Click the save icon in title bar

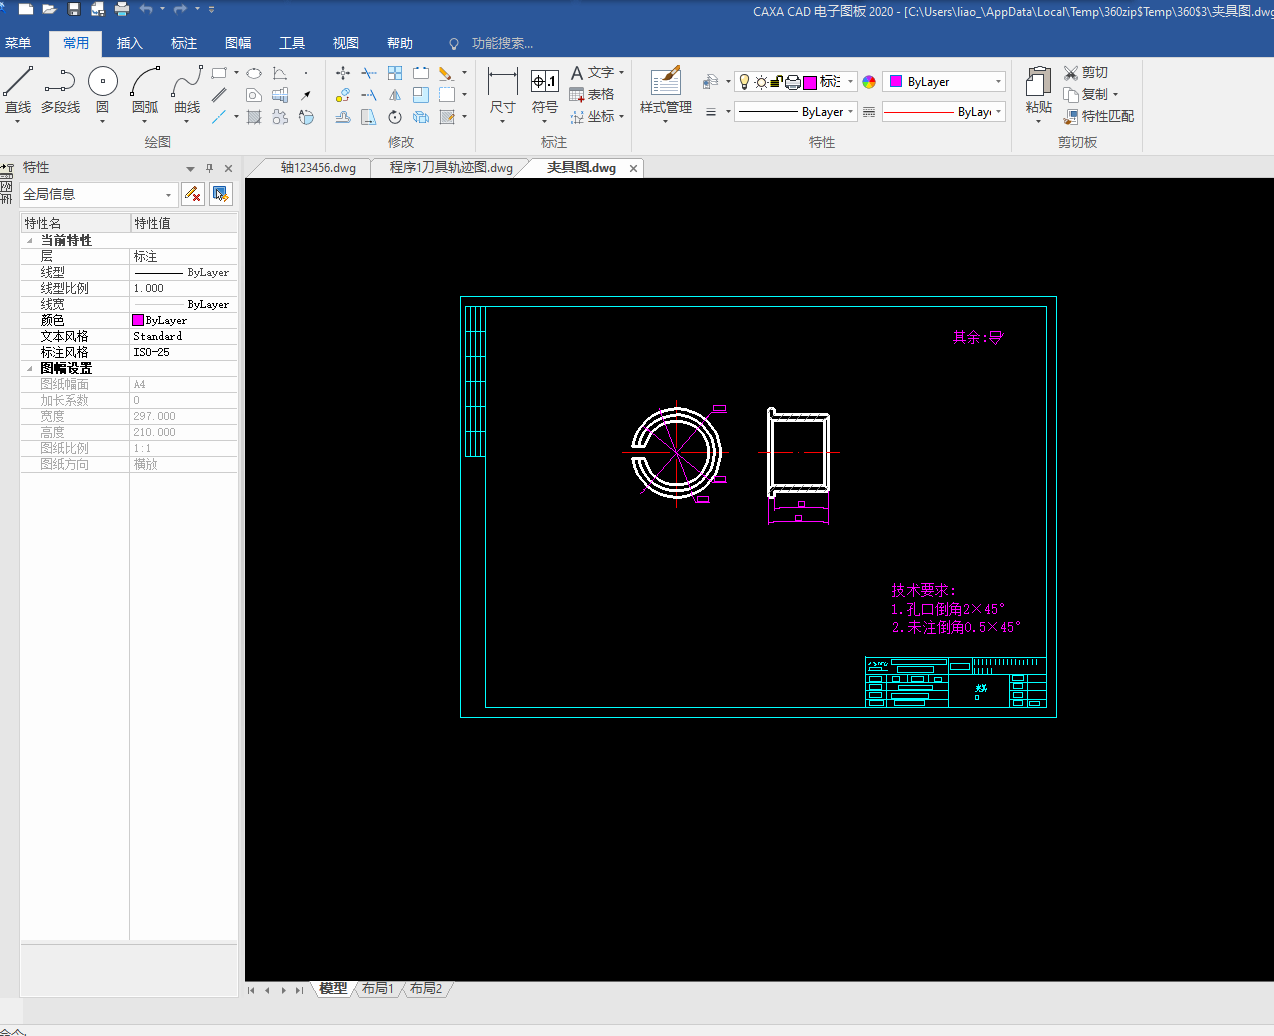(x=74, y=9)
